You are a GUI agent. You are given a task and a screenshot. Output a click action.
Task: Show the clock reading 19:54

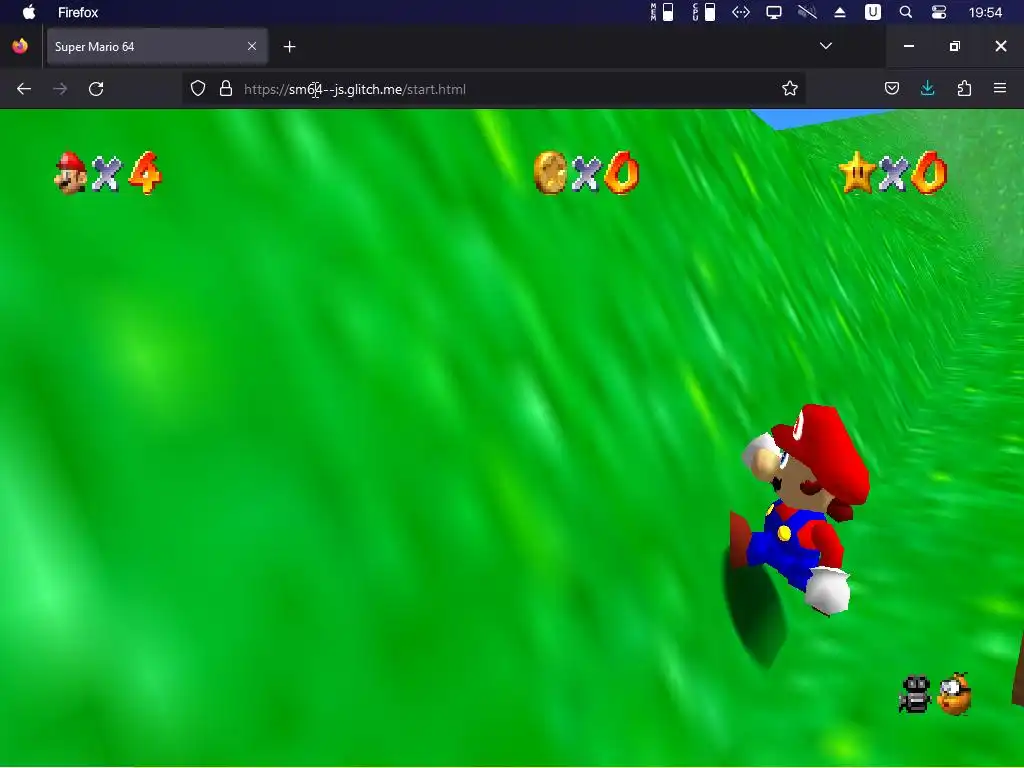[x=985, y=12]
